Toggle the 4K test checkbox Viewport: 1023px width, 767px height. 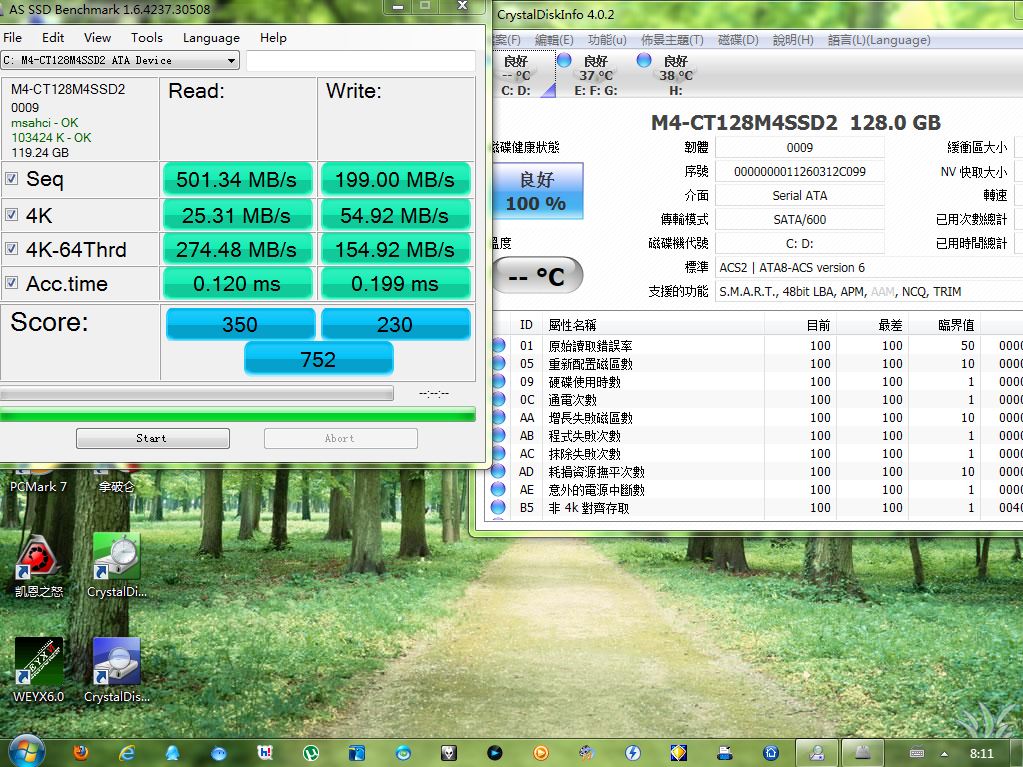click(x=11, y=215)
